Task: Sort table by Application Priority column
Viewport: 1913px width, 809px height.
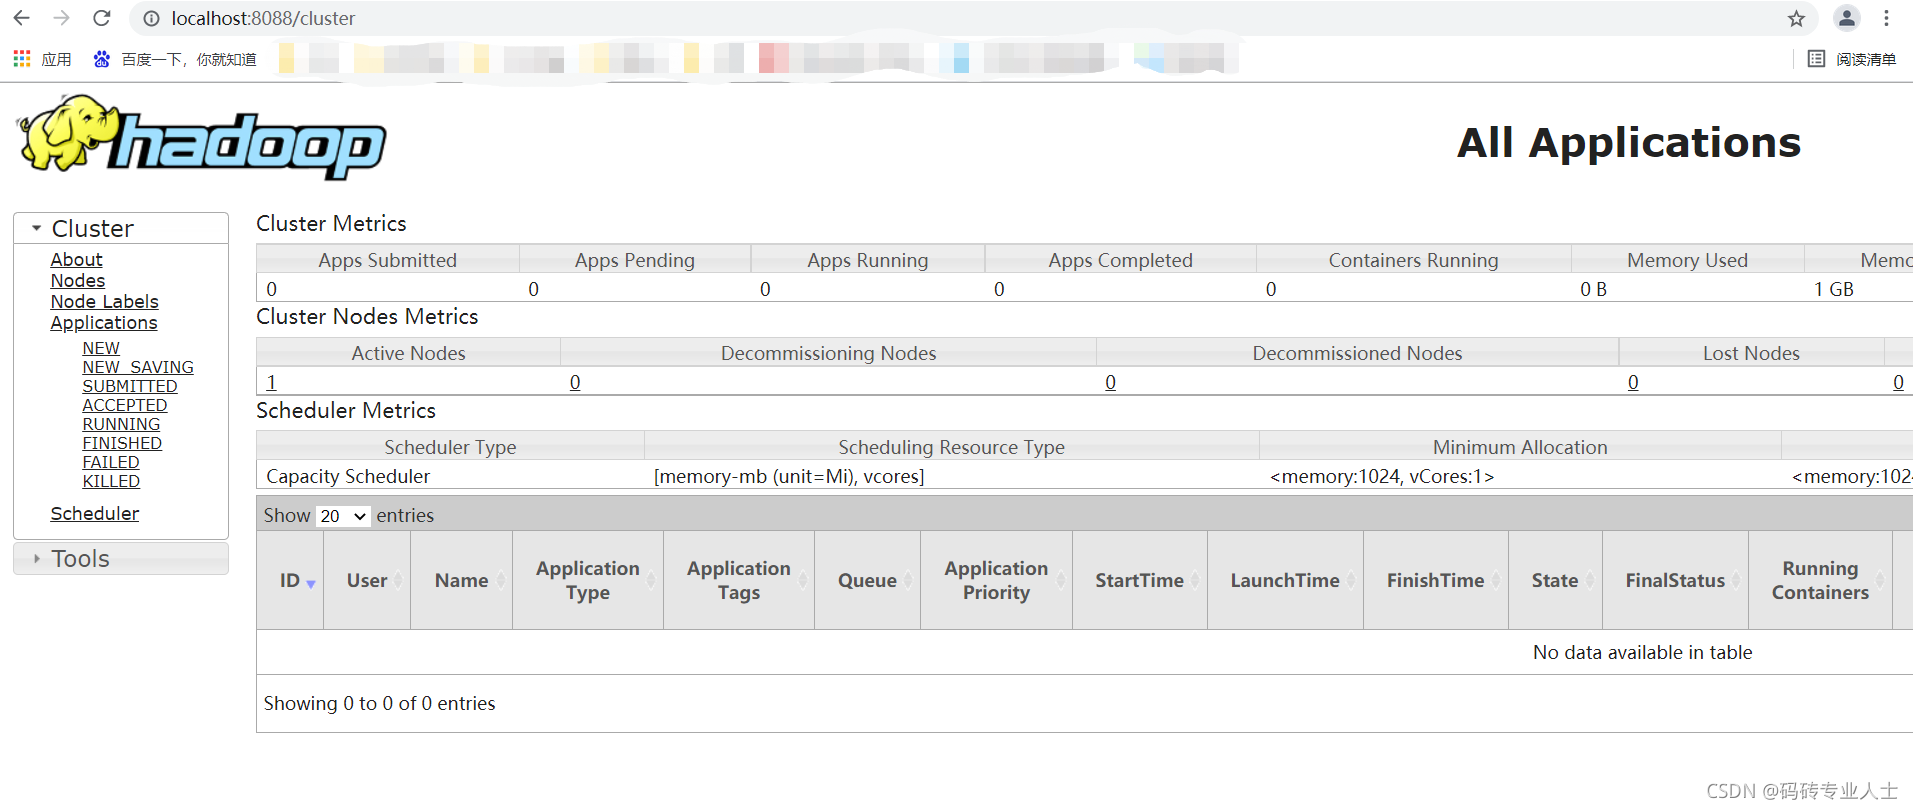Action: (996, 580)
